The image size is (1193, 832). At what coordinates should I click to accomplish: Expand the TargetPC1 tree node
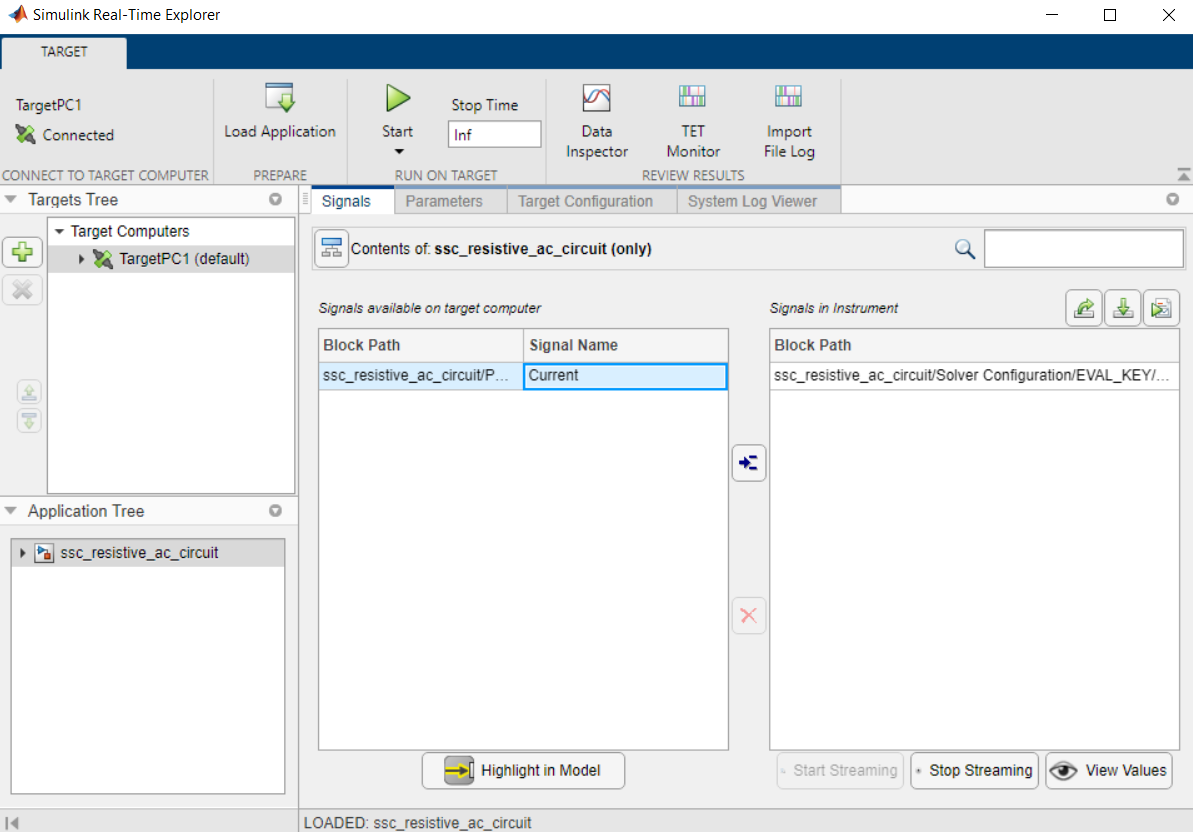pyautogui.click(x=80, y=258)
